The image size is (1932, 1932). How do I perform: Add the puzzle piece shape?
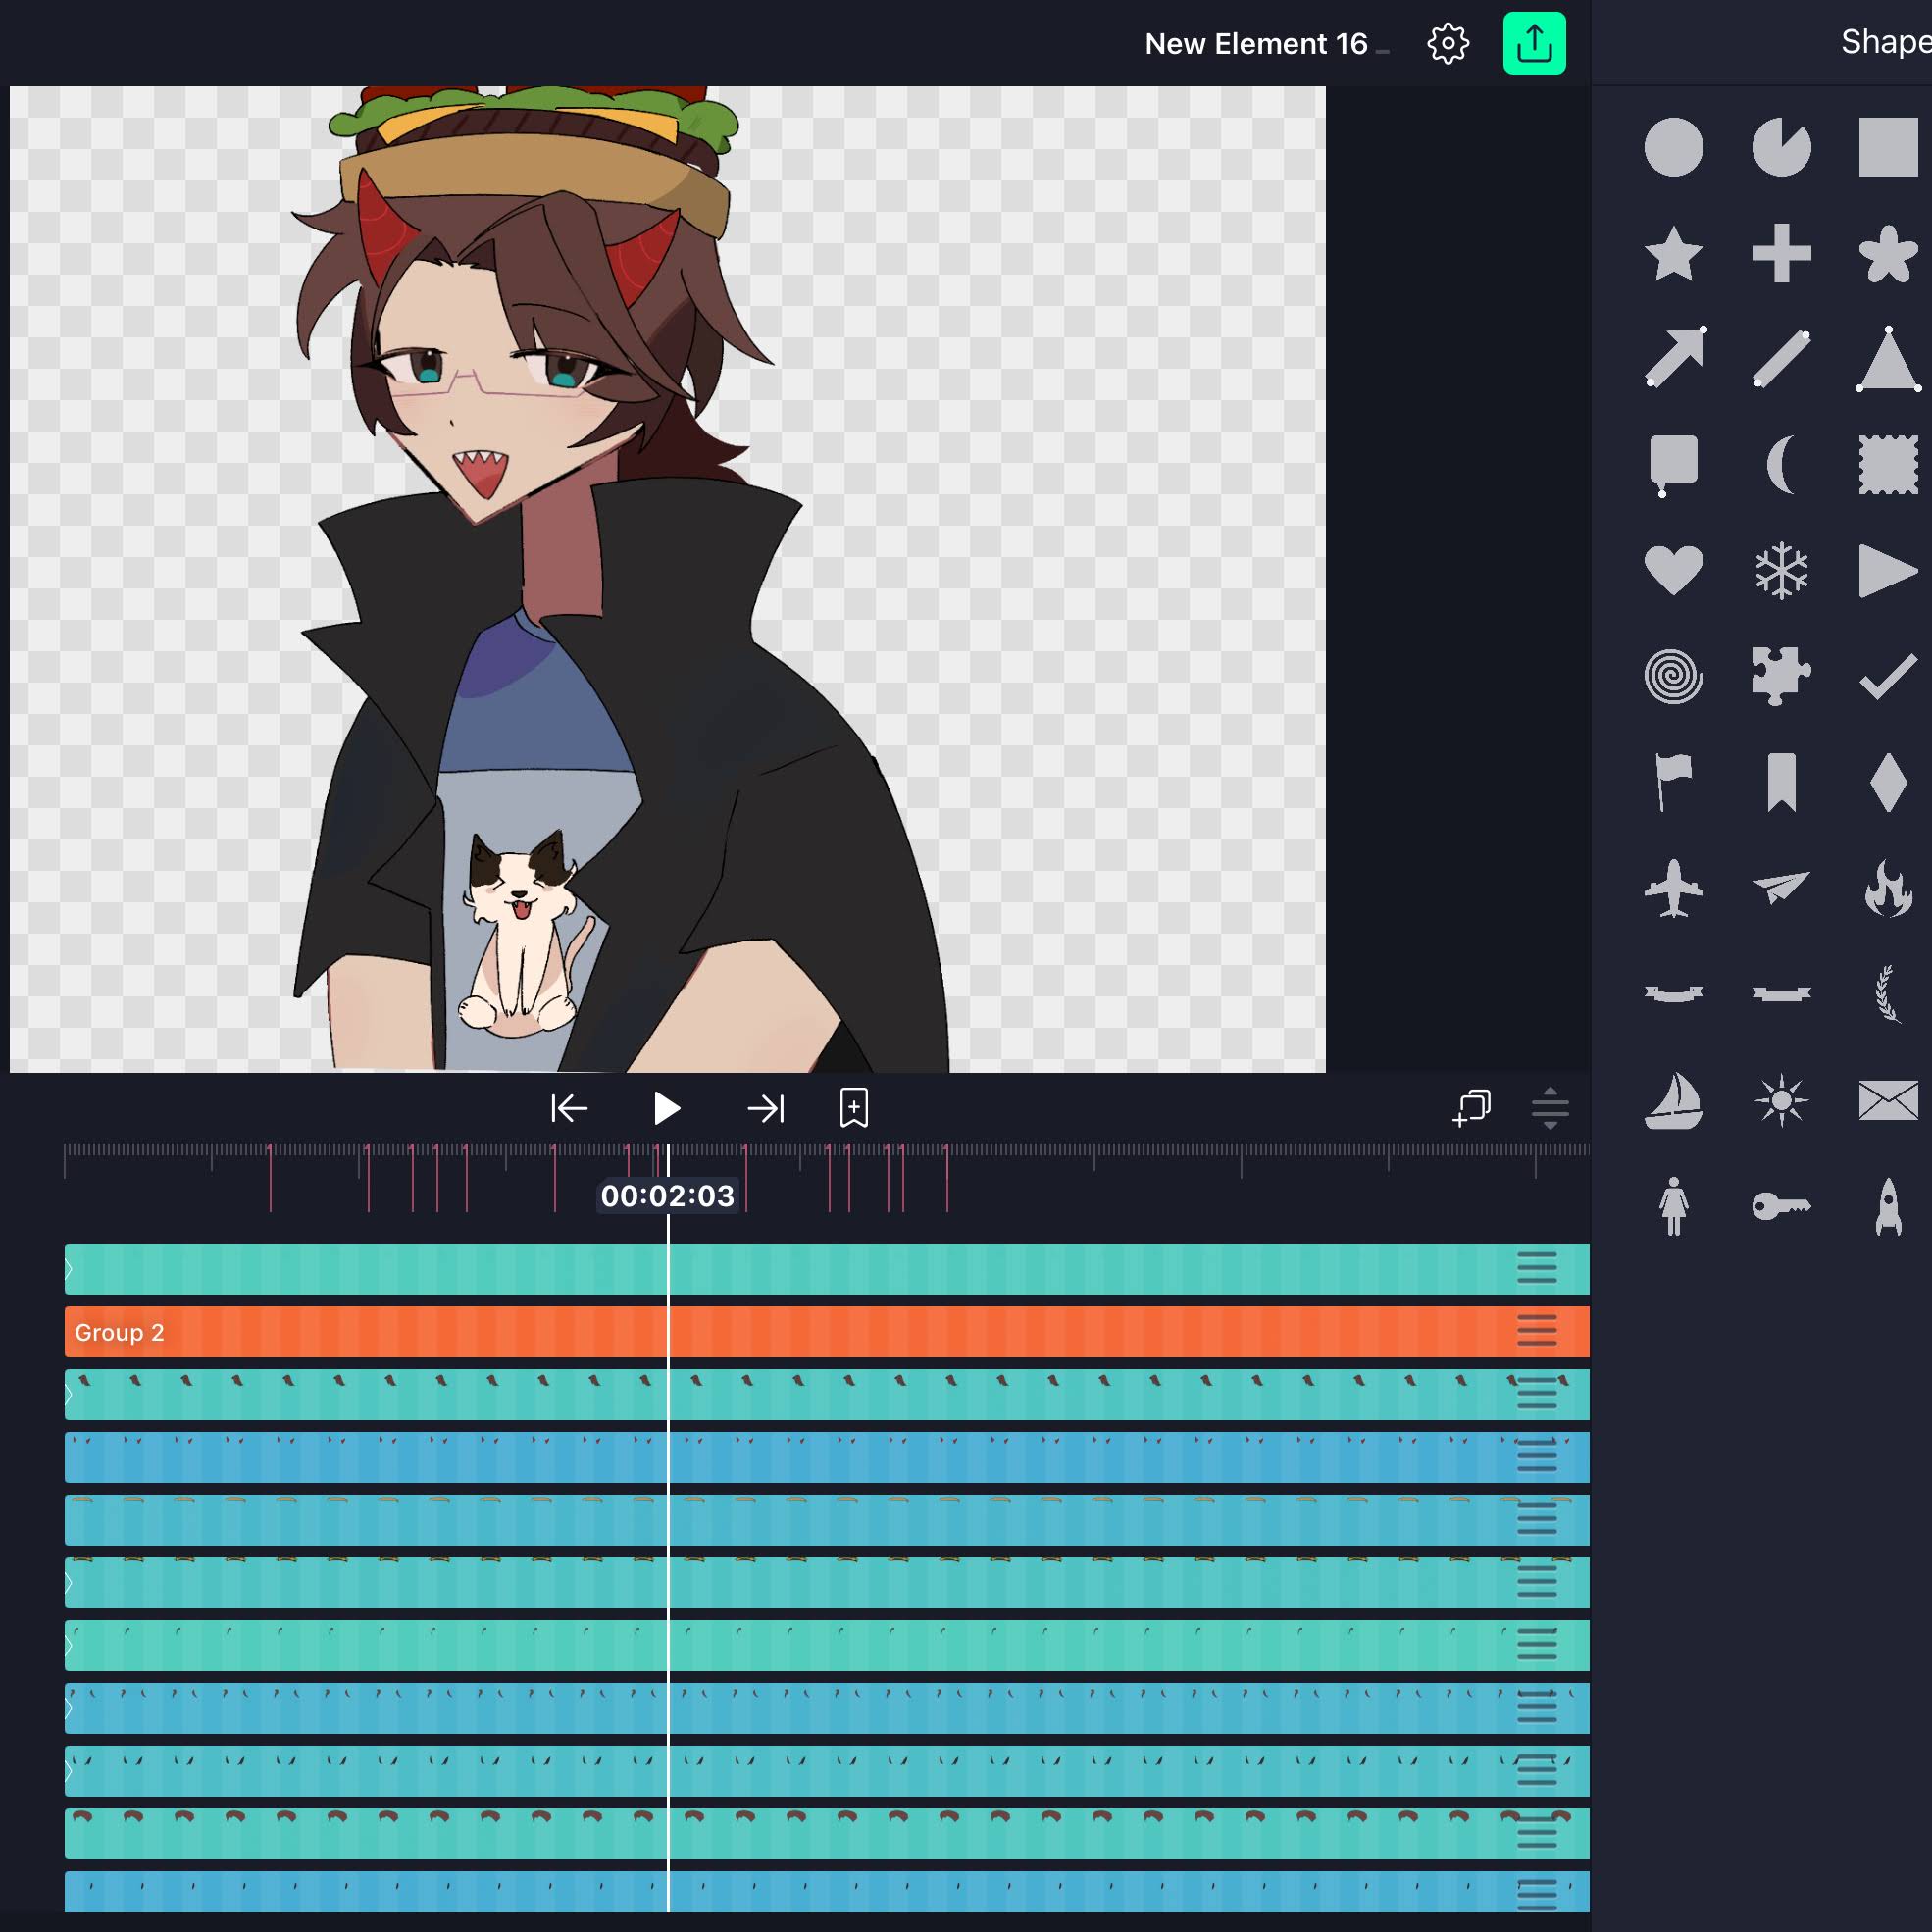click(x=1781, y=676)
